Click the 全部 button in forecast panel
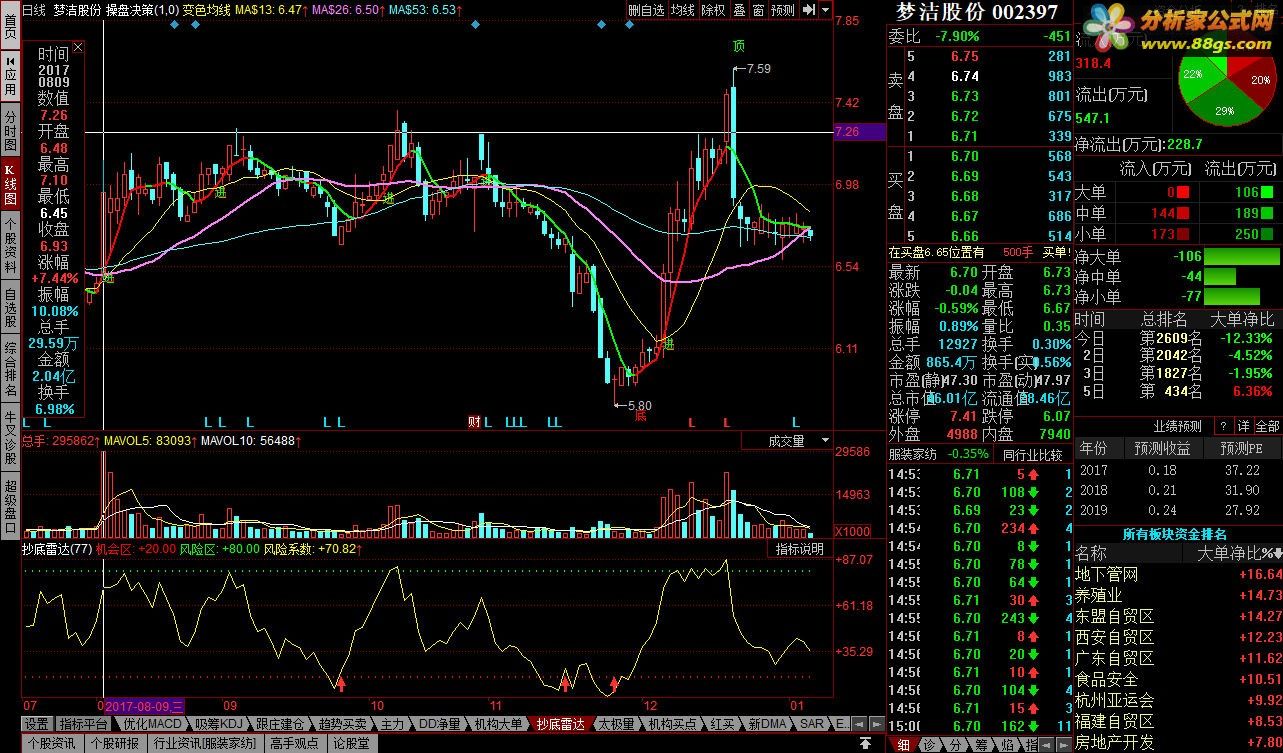 tap(1267, 426)
